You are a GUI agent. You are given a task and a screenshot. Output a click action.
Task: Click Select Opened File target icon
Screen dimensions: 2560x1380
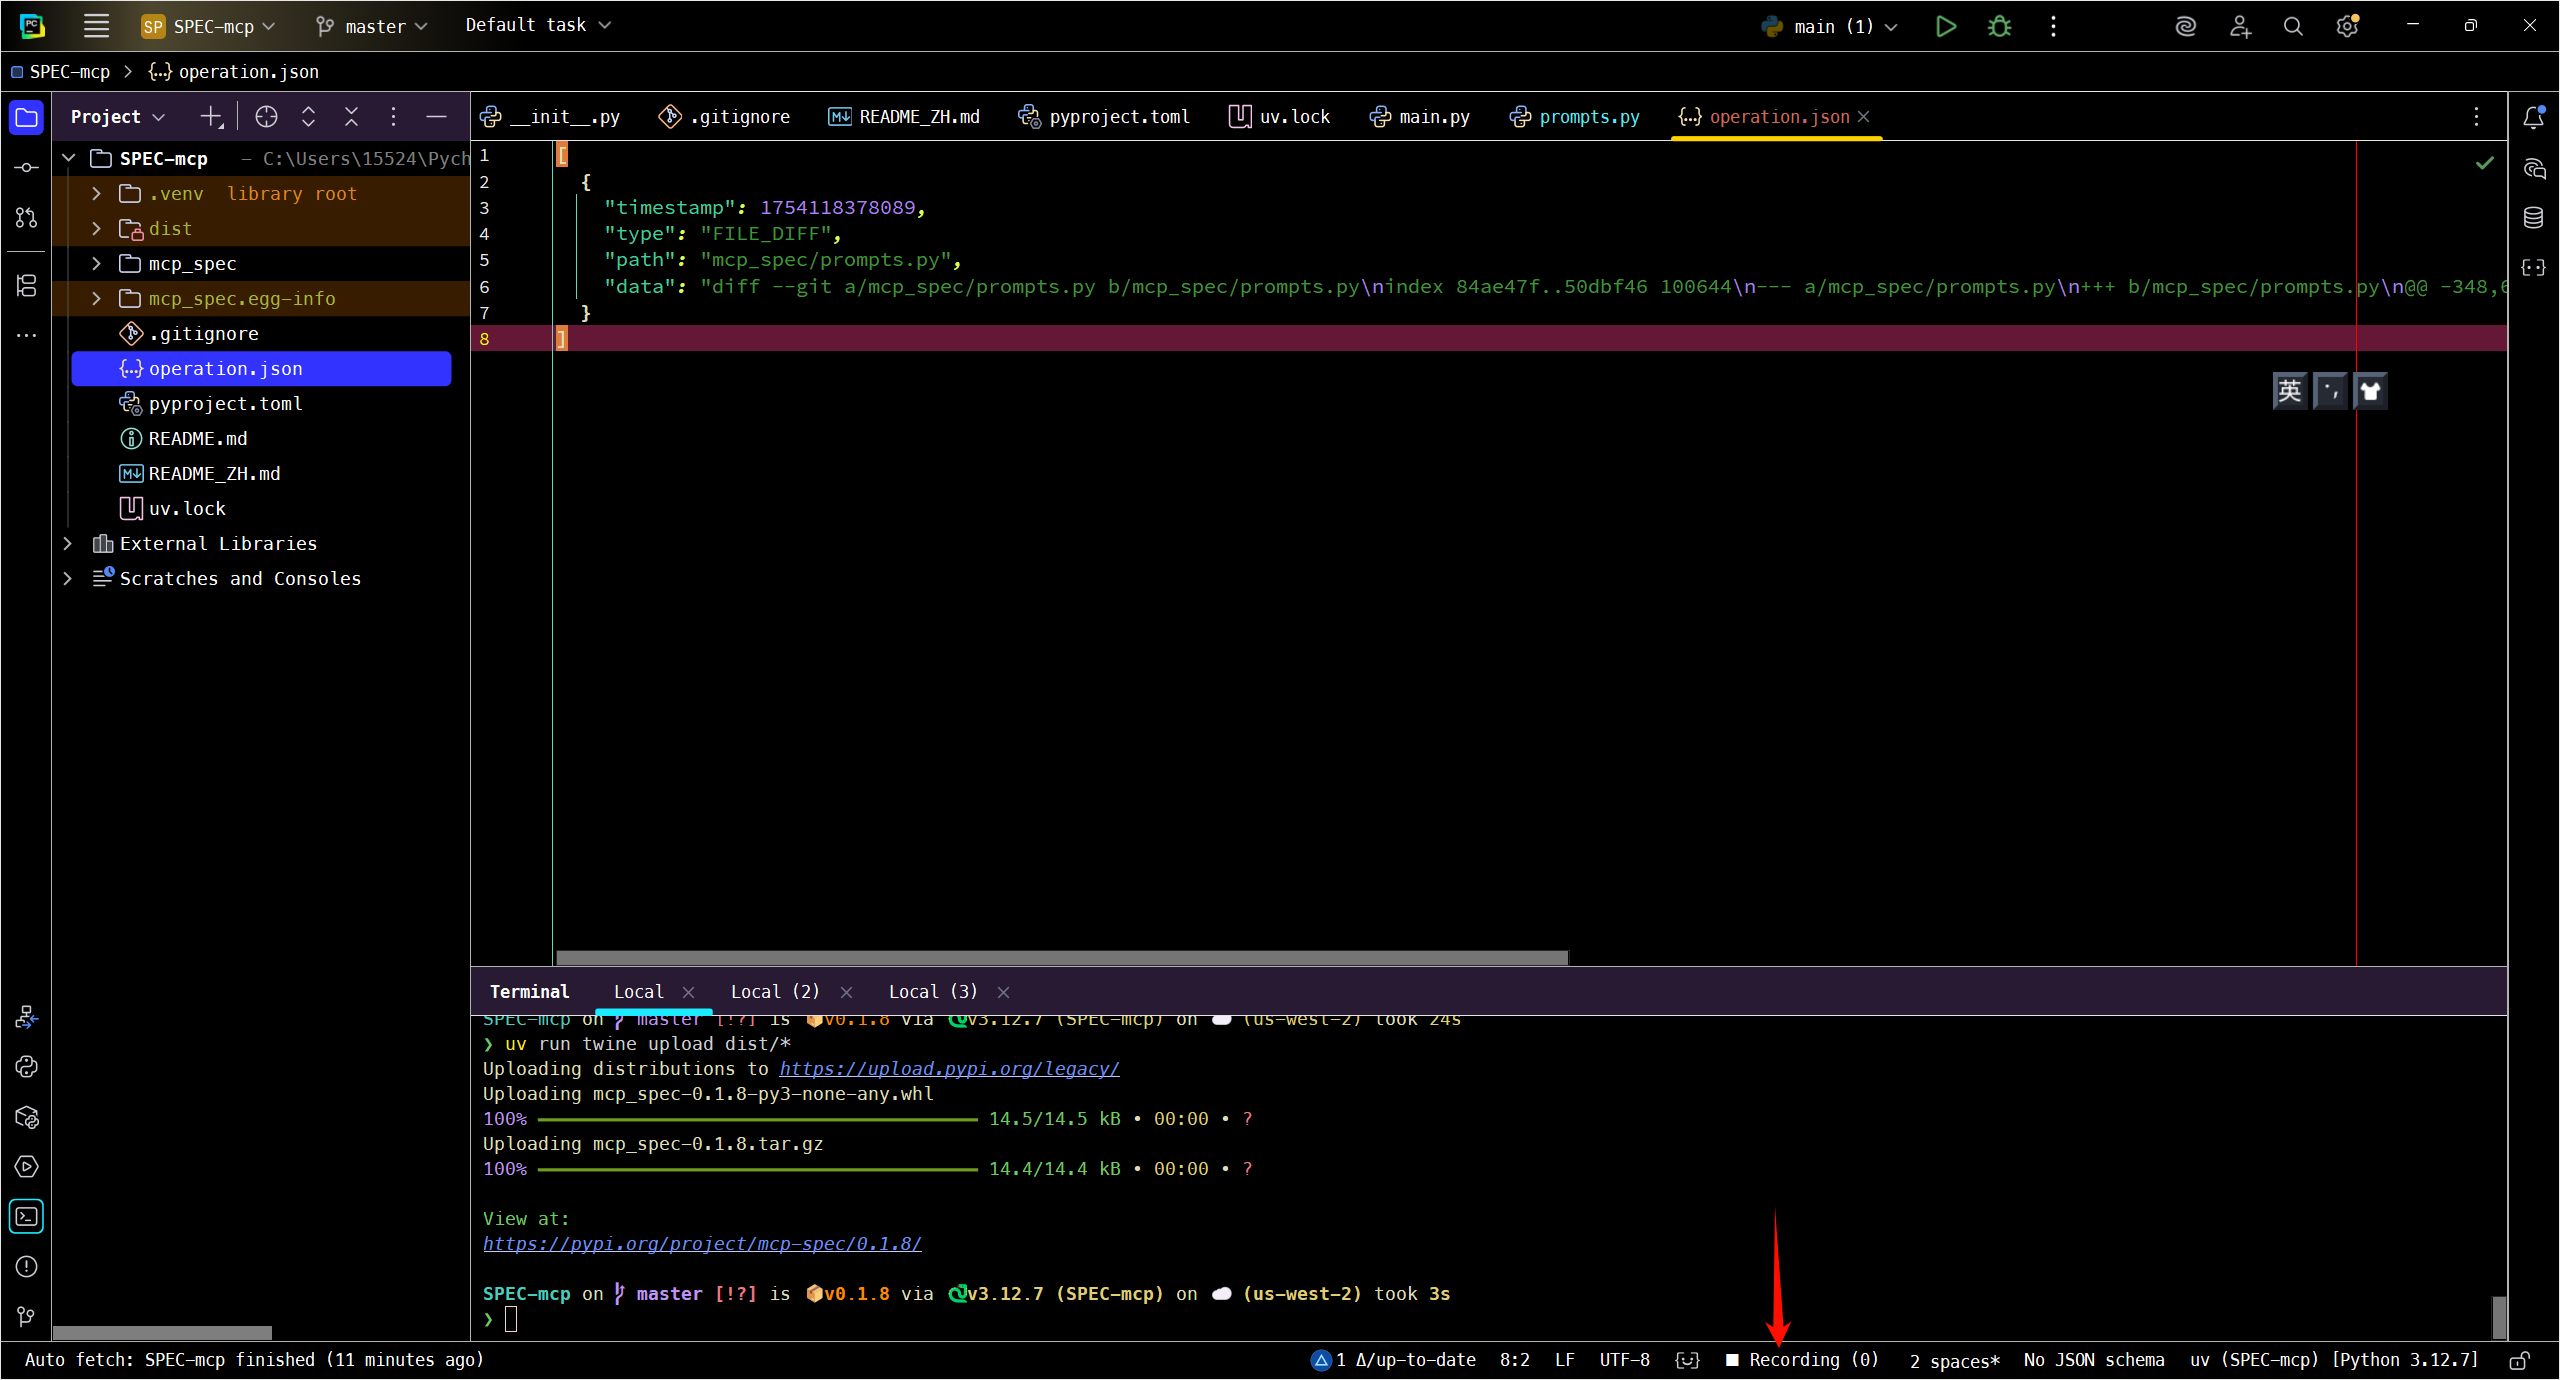point(266,117)
